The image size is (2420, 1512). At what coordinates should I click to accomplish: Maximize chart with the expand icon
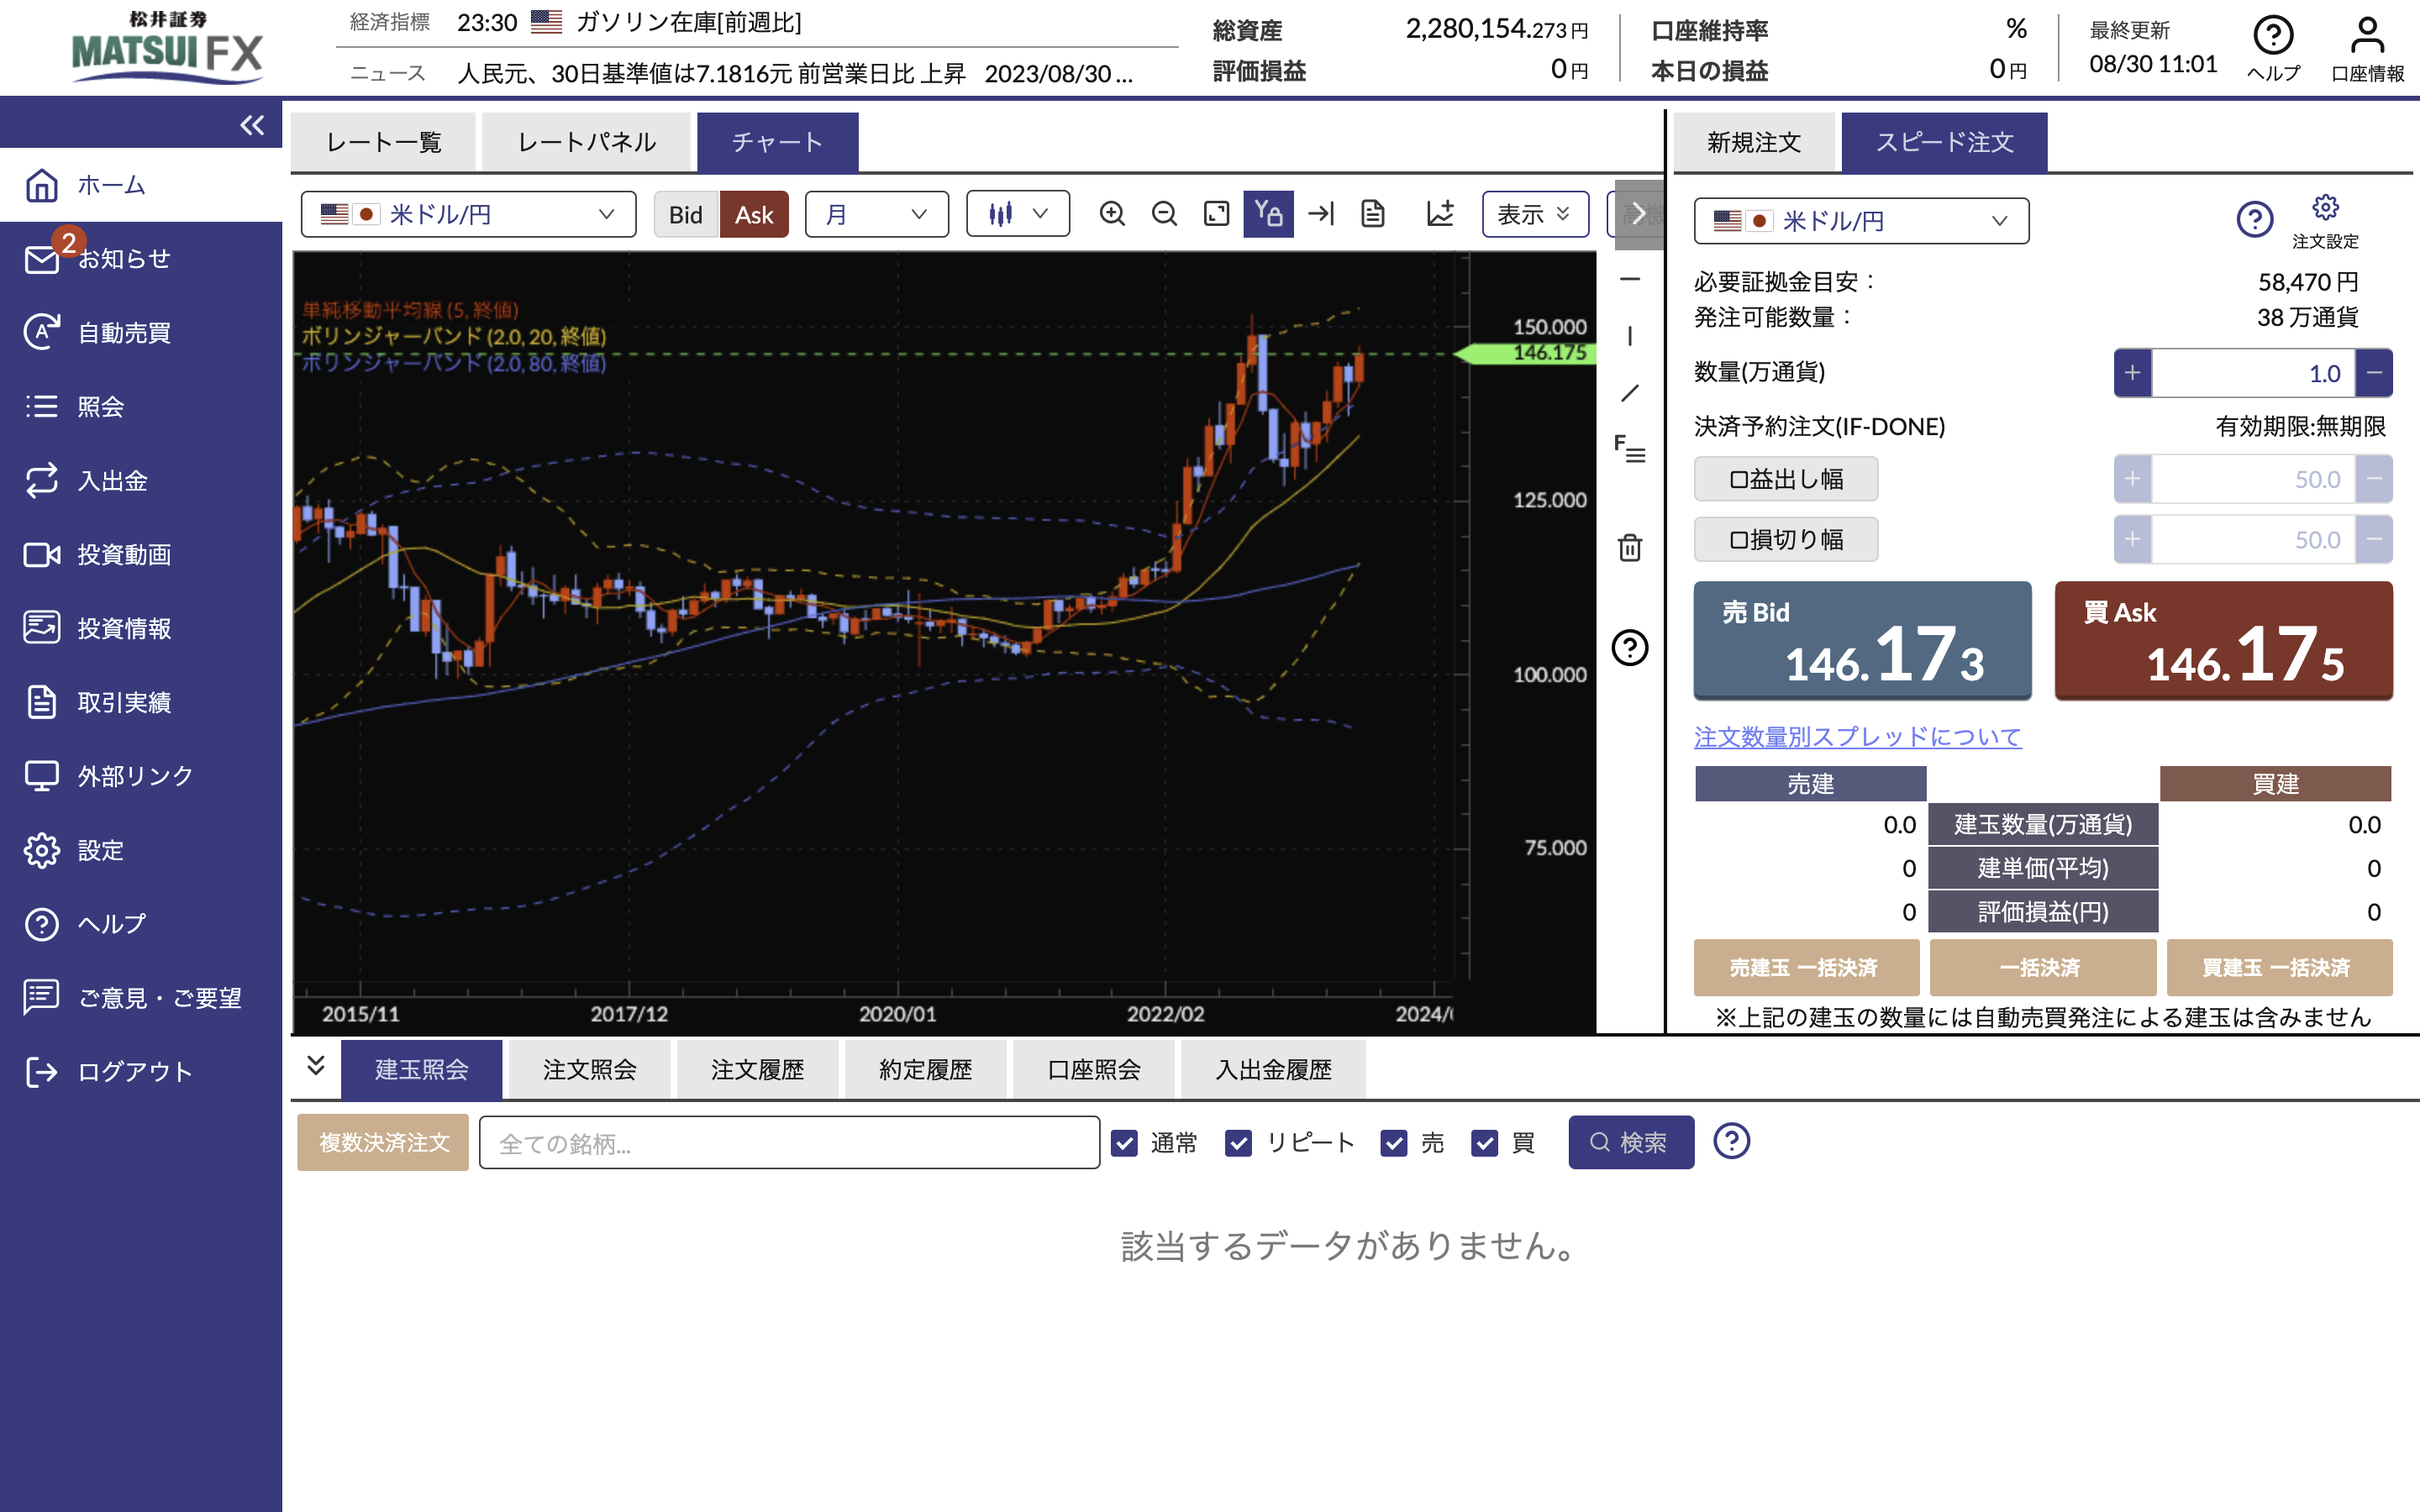point(1216,214)
